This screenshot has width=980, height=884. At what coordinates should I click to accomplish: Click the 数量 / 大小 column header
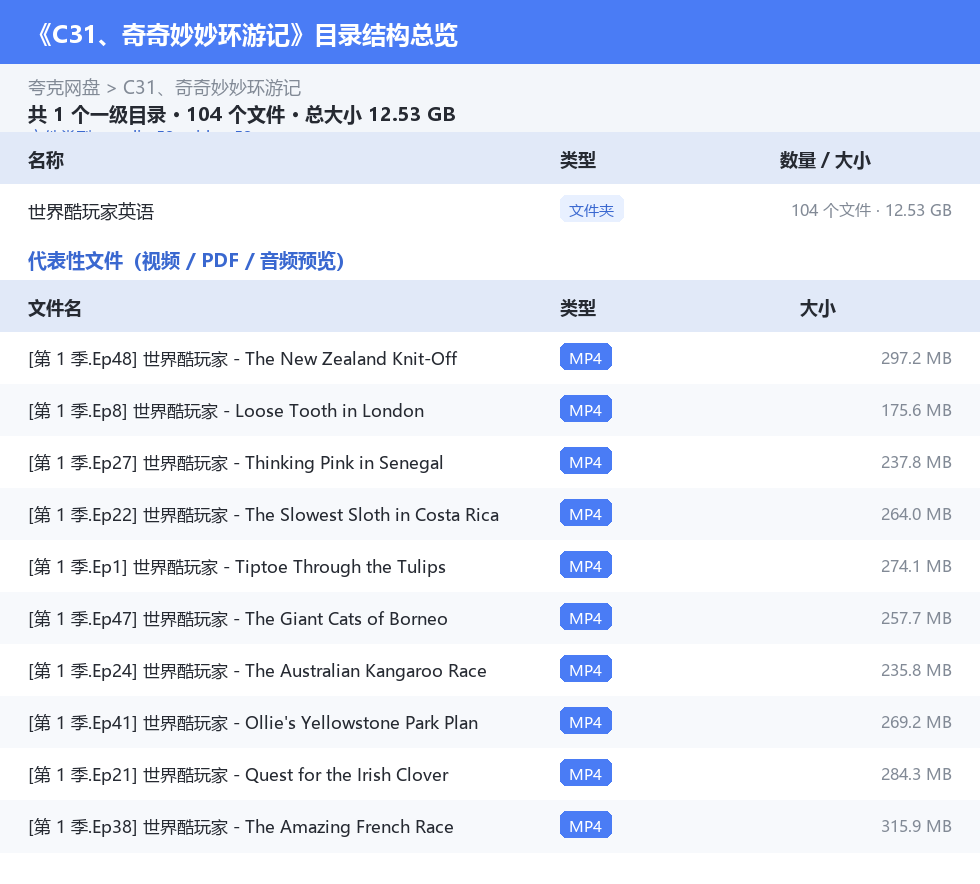pos(825,160)
